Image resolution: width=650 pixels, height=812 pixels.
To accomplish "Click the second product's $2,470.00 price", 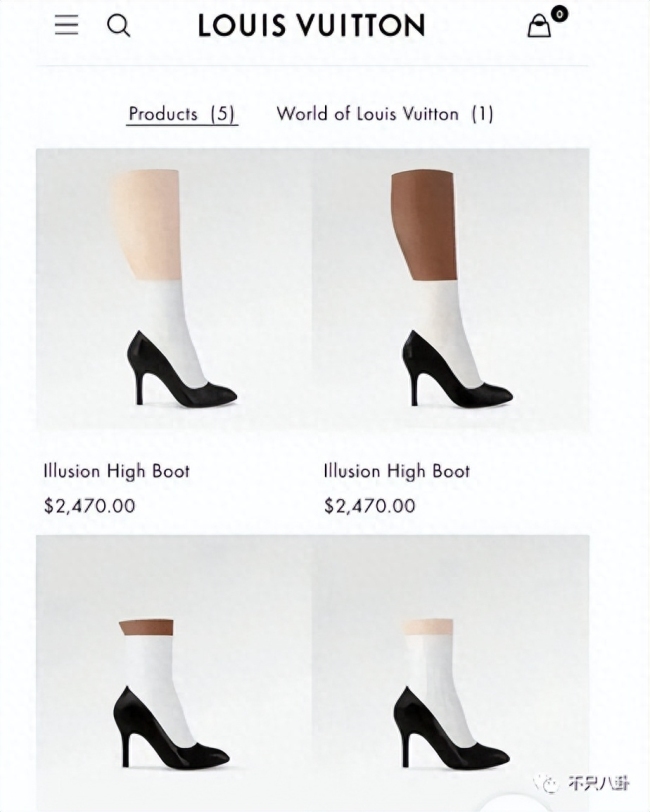I will tap(370, 505).
